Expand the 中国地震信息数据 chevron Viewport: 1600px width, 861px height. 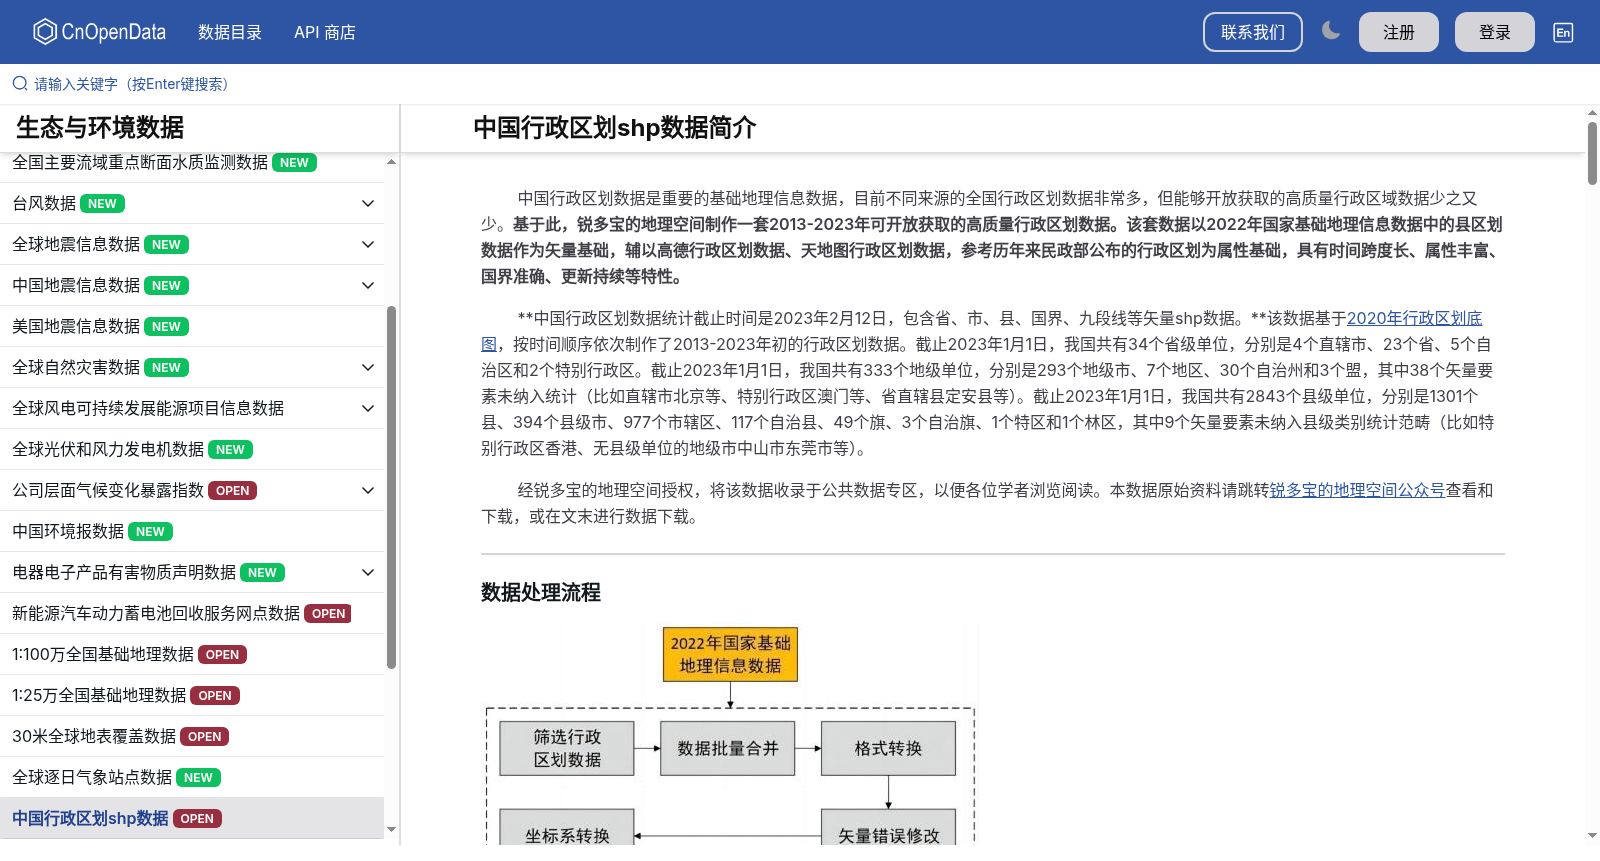tap(368, 286)
